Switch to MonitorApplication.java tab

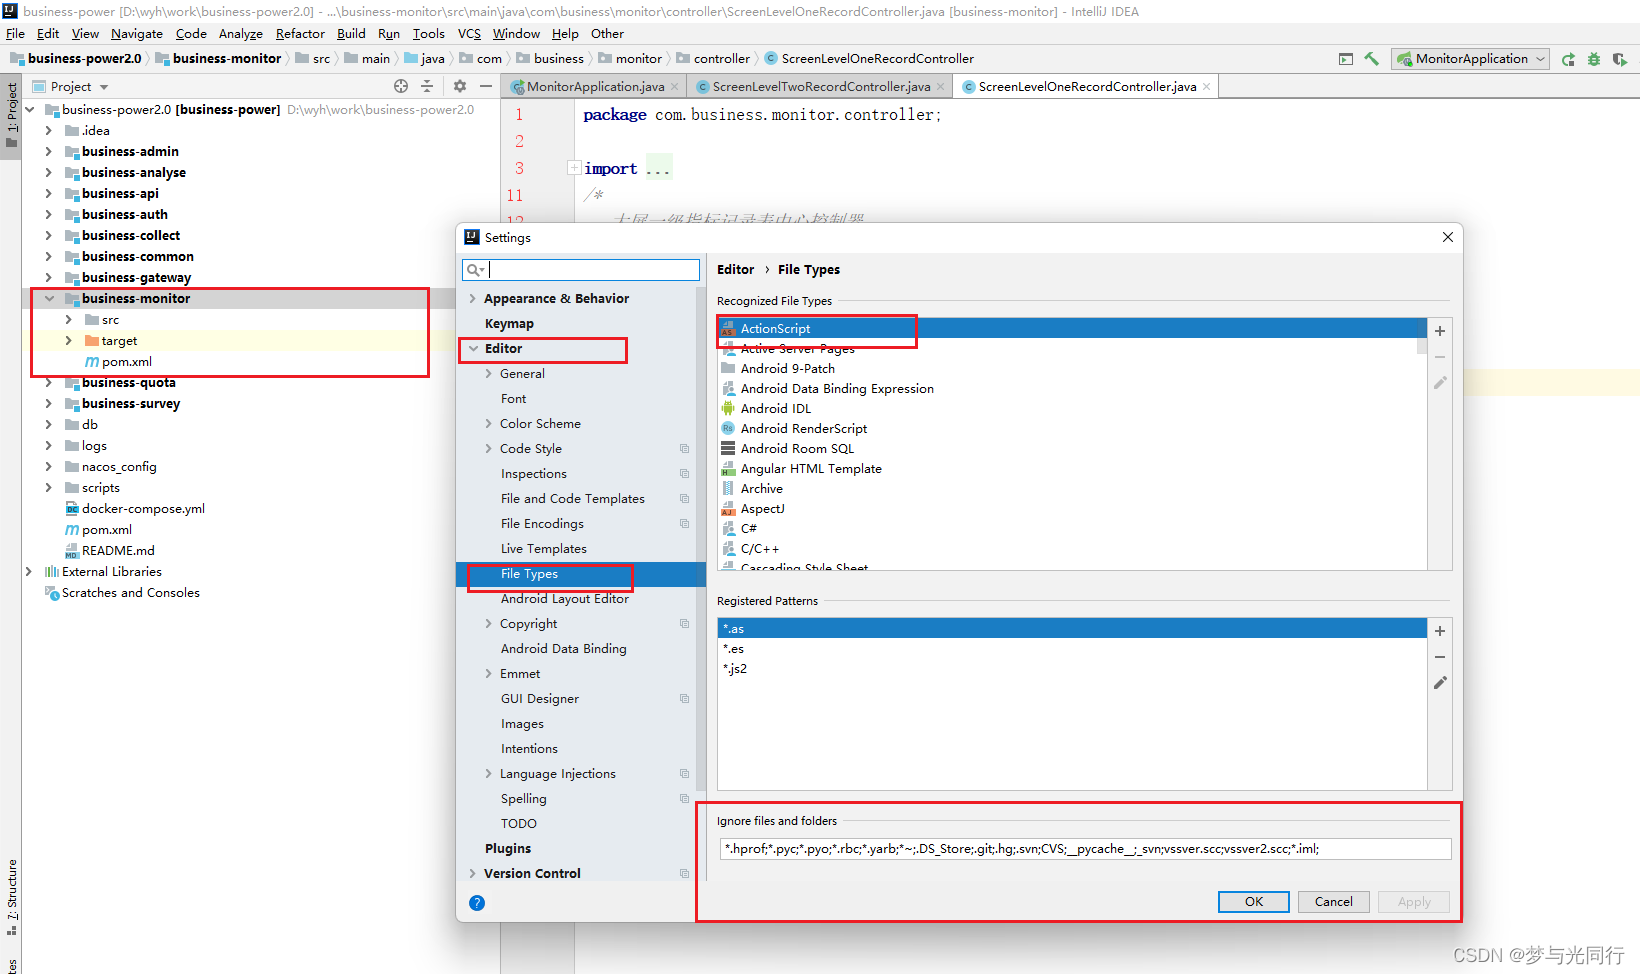(x=595, y=87)
